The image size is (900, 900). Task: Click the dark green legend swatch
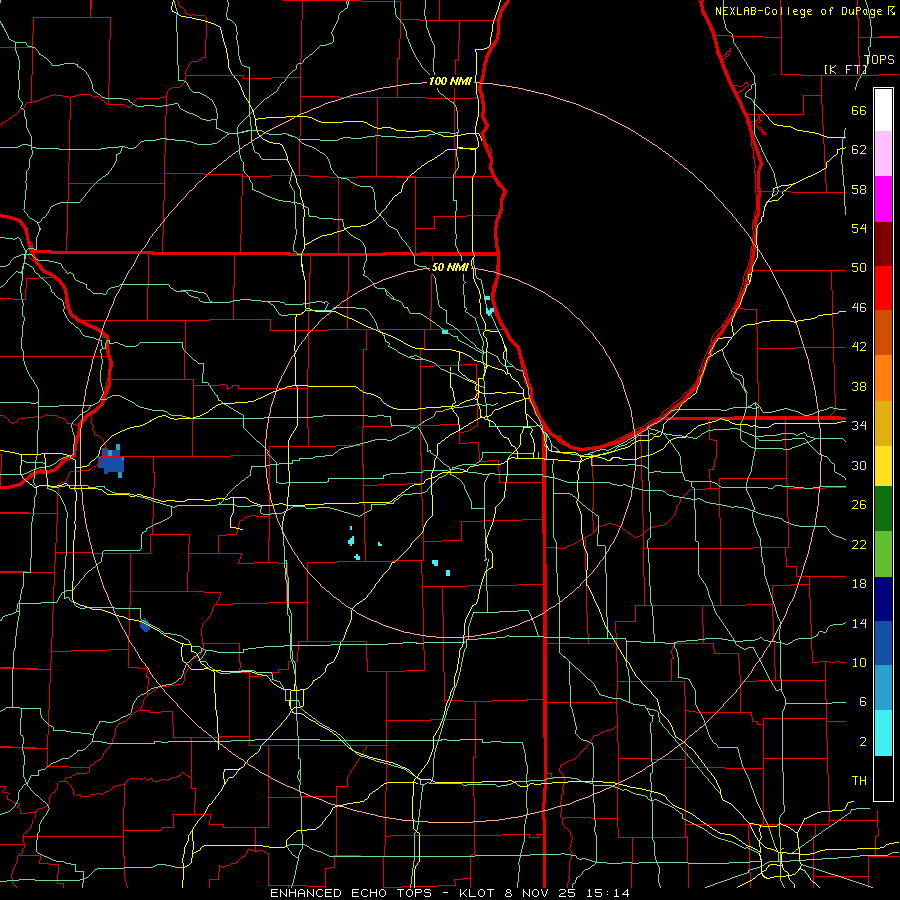883,509
